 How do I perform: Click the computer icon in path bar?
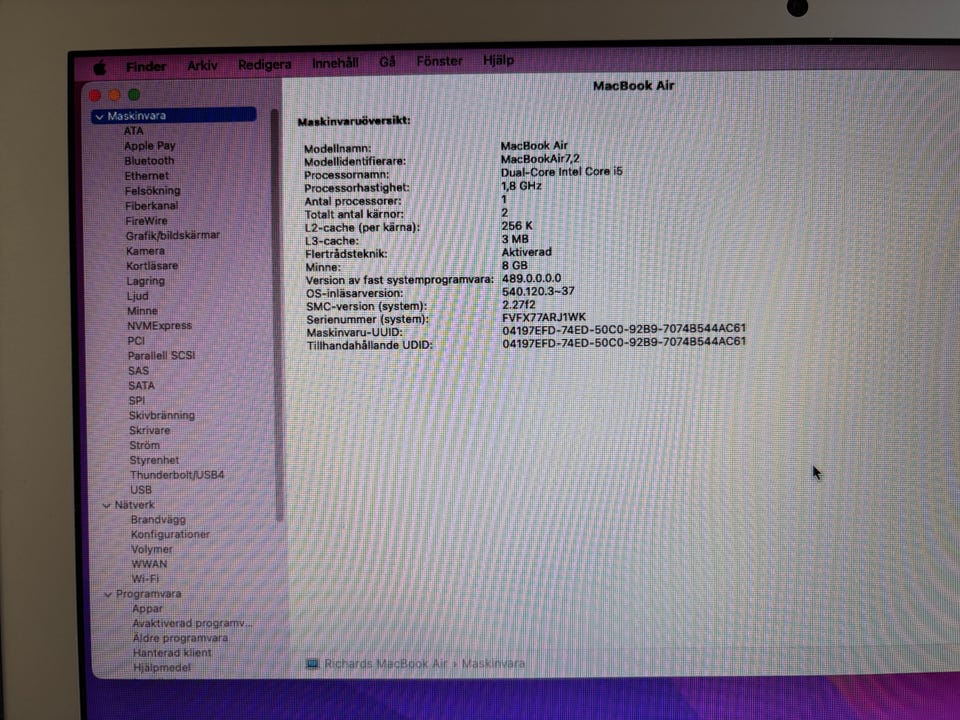[312, 664]
